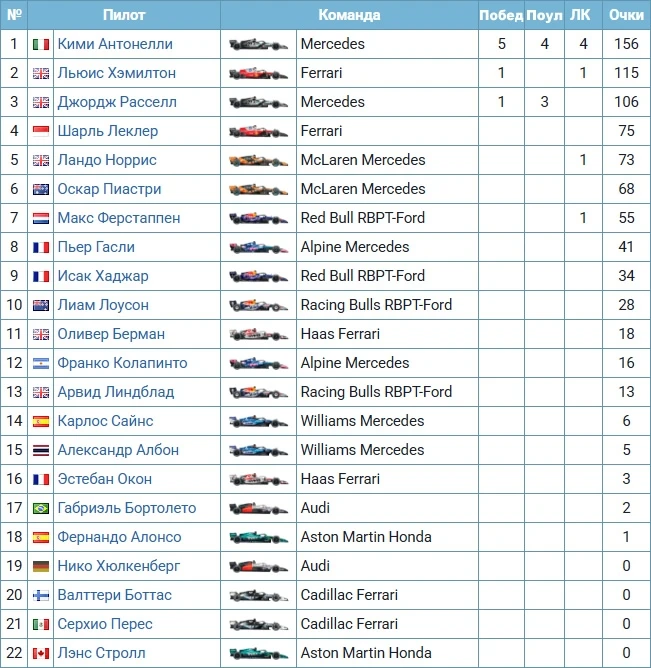Click the German flag next to Нико Хюлкенберг
The image size is (651, 668).
(41, 566)
